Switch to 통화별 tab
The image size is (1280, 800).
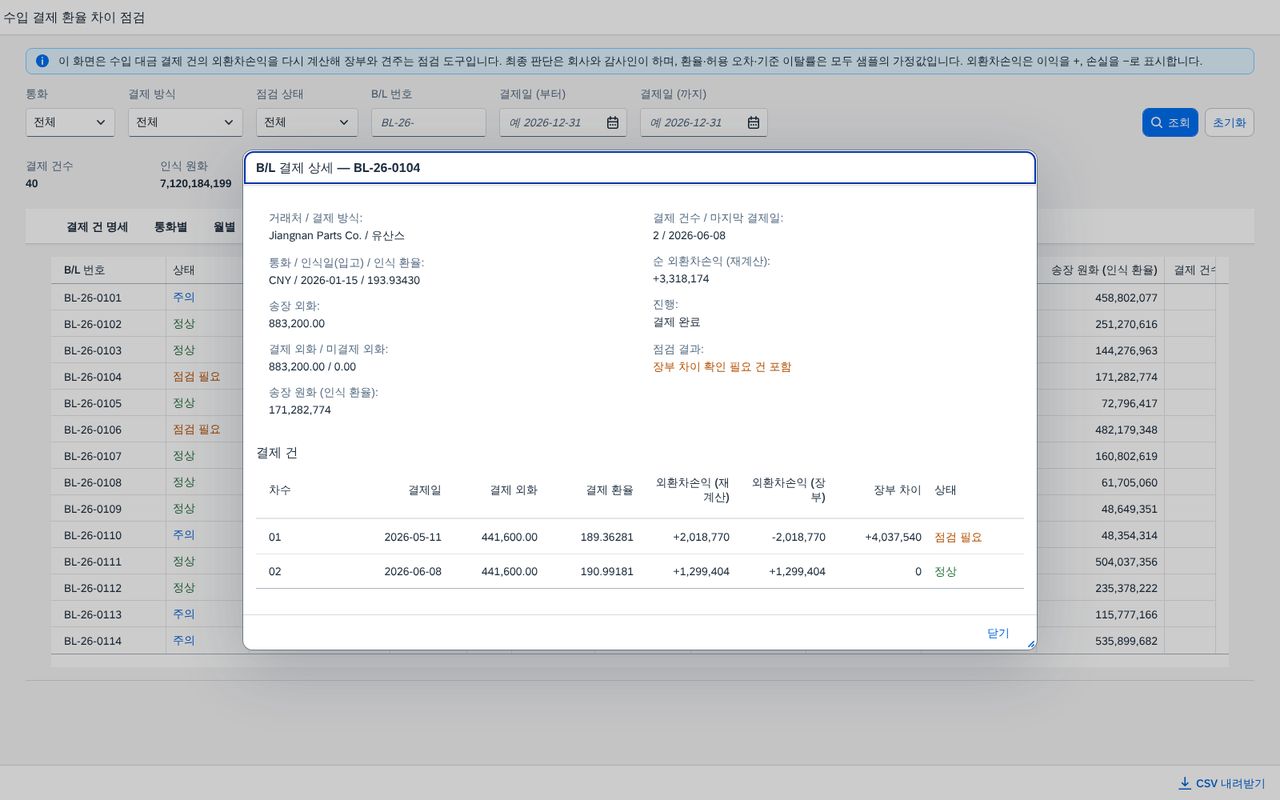[x=170, y=227]
